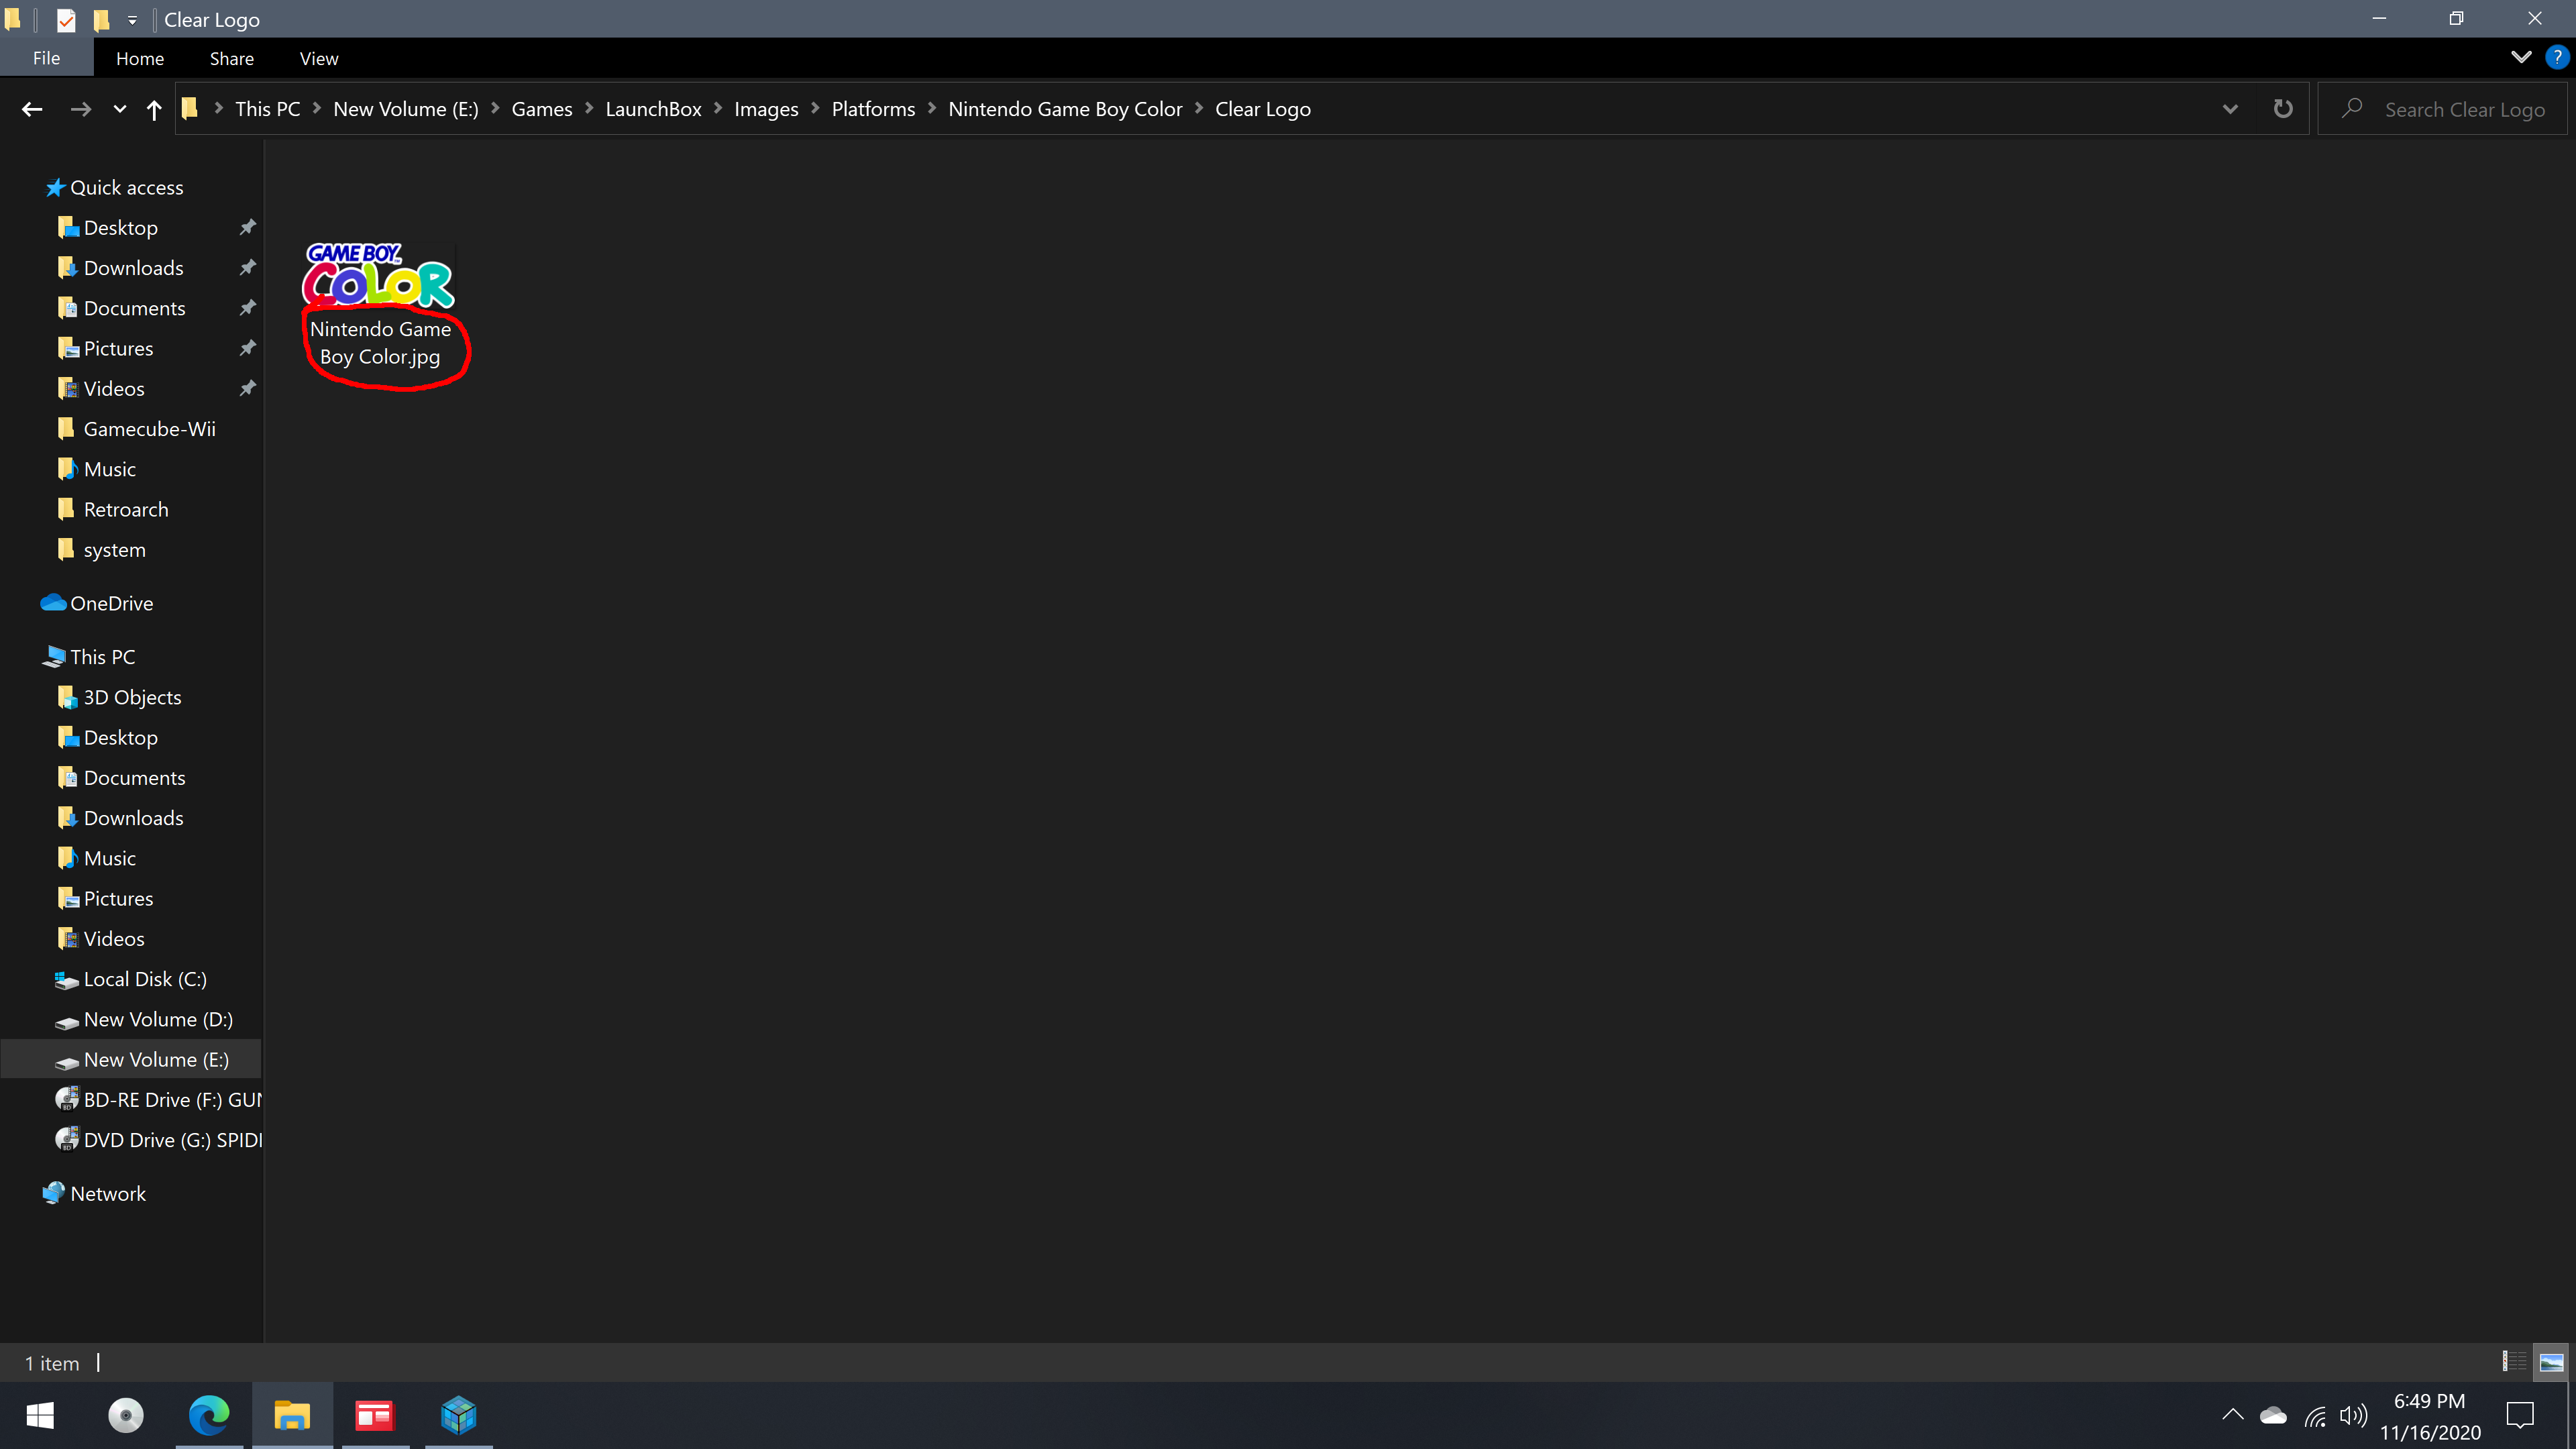
Task: Click Images in the address breadcrumb
Action: click(x=766, y=109)
